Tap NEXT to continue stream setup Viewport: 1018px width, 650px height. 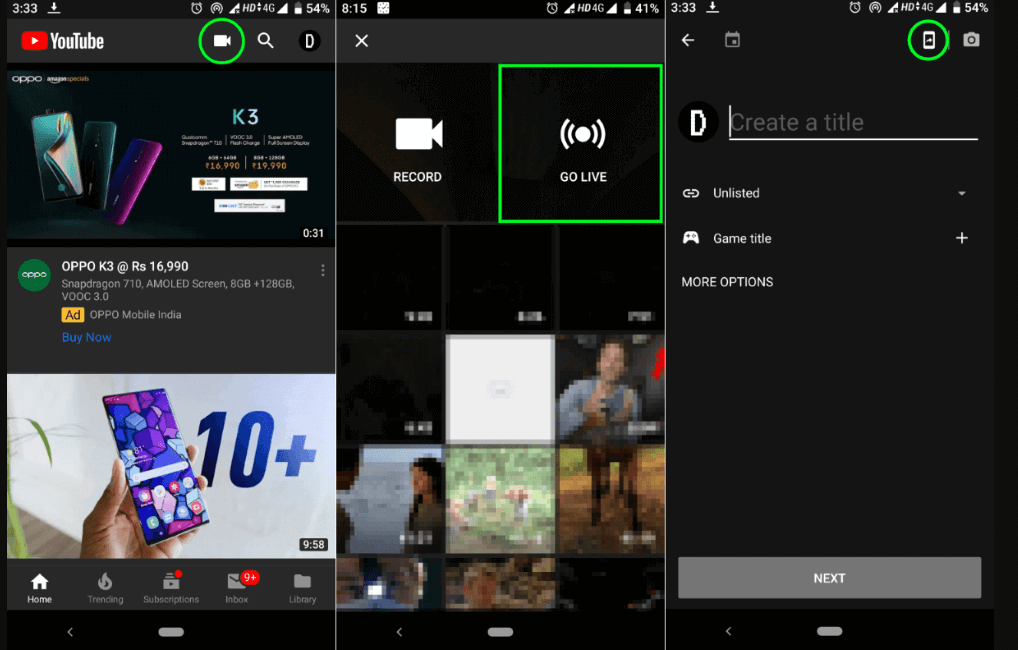(x=829, y=577)
